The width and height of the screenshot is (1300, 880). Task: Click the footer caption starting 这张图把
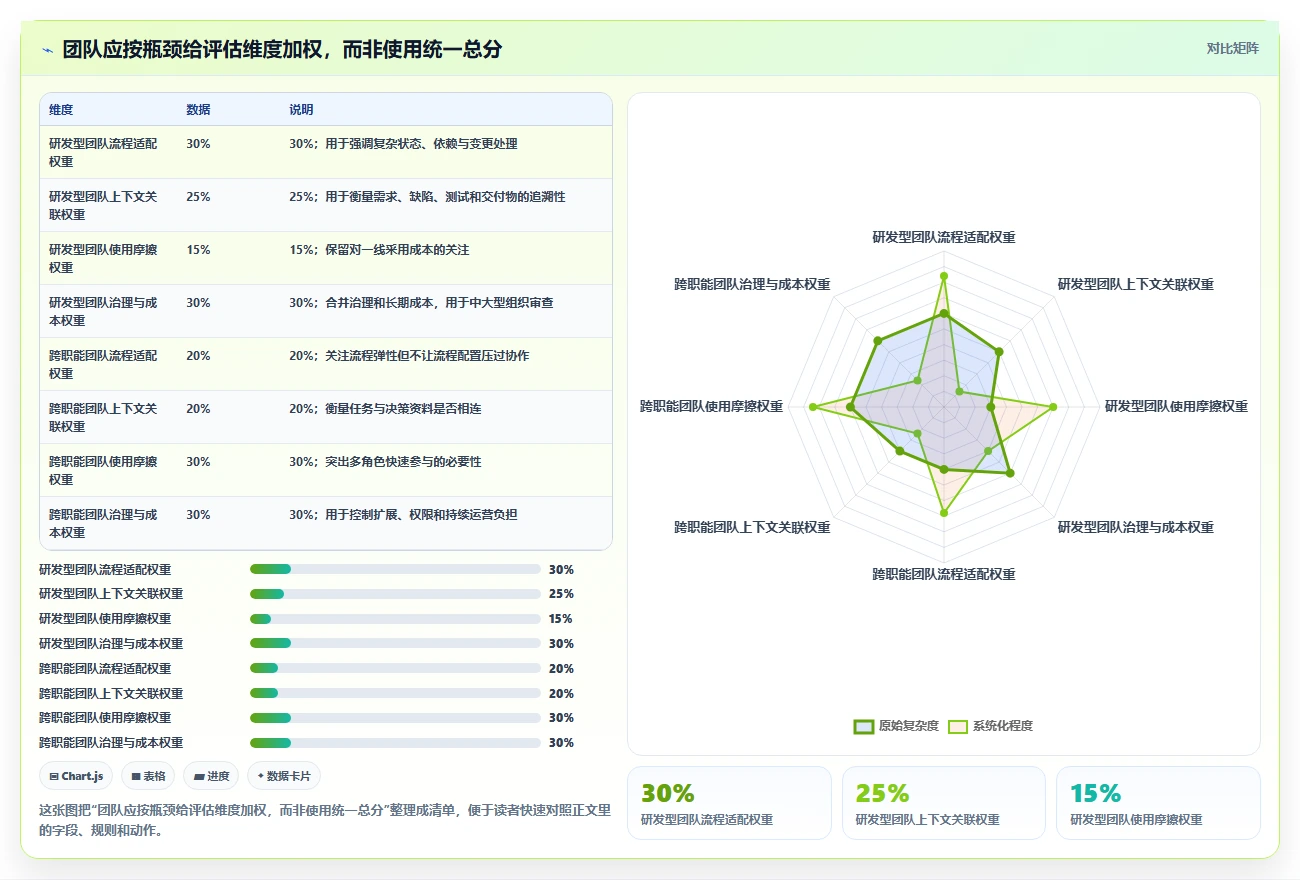(325, 820)
